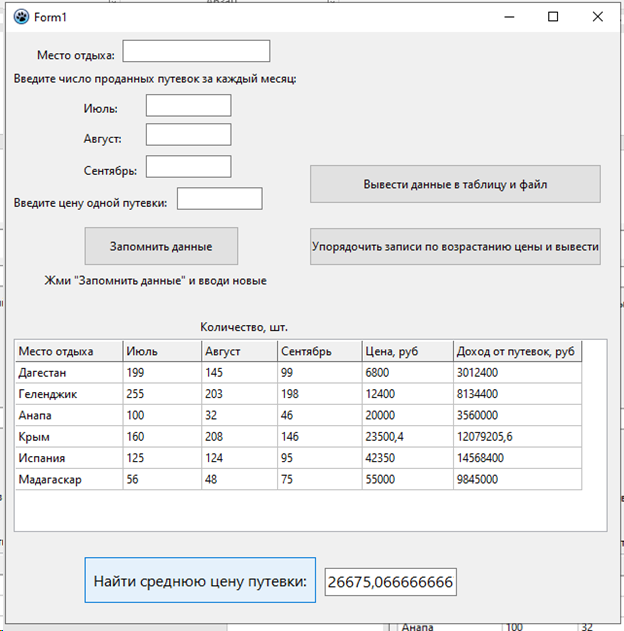Click "Найти среднюю цену путевки" button

click(200, 581)
